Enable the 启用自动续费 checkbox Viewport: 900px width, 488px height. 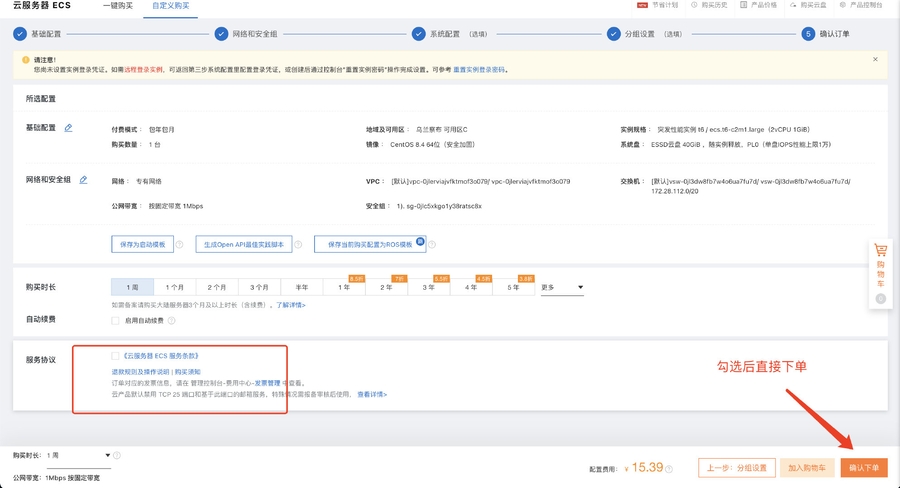pos(115,320)
